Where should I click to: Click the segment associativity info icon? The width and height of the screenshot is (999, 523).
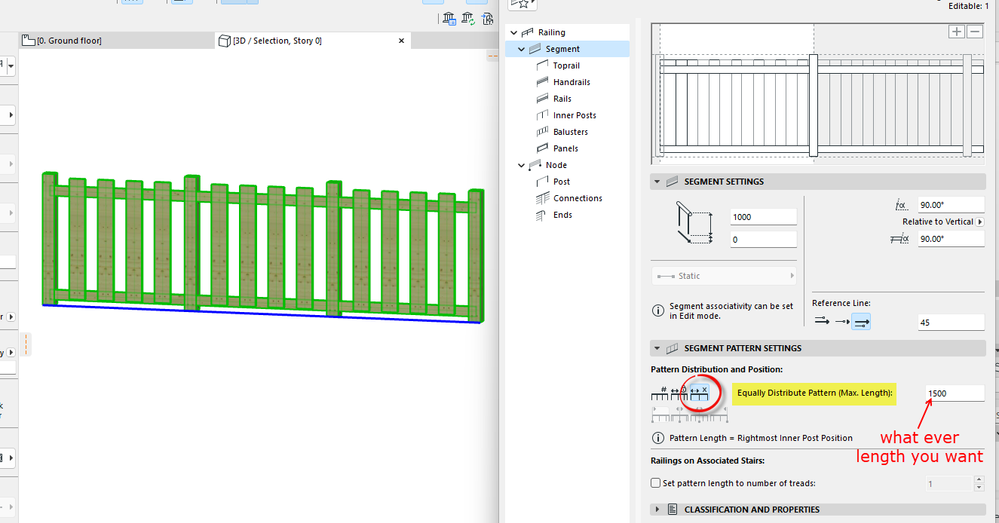click(x=658, y=311)
